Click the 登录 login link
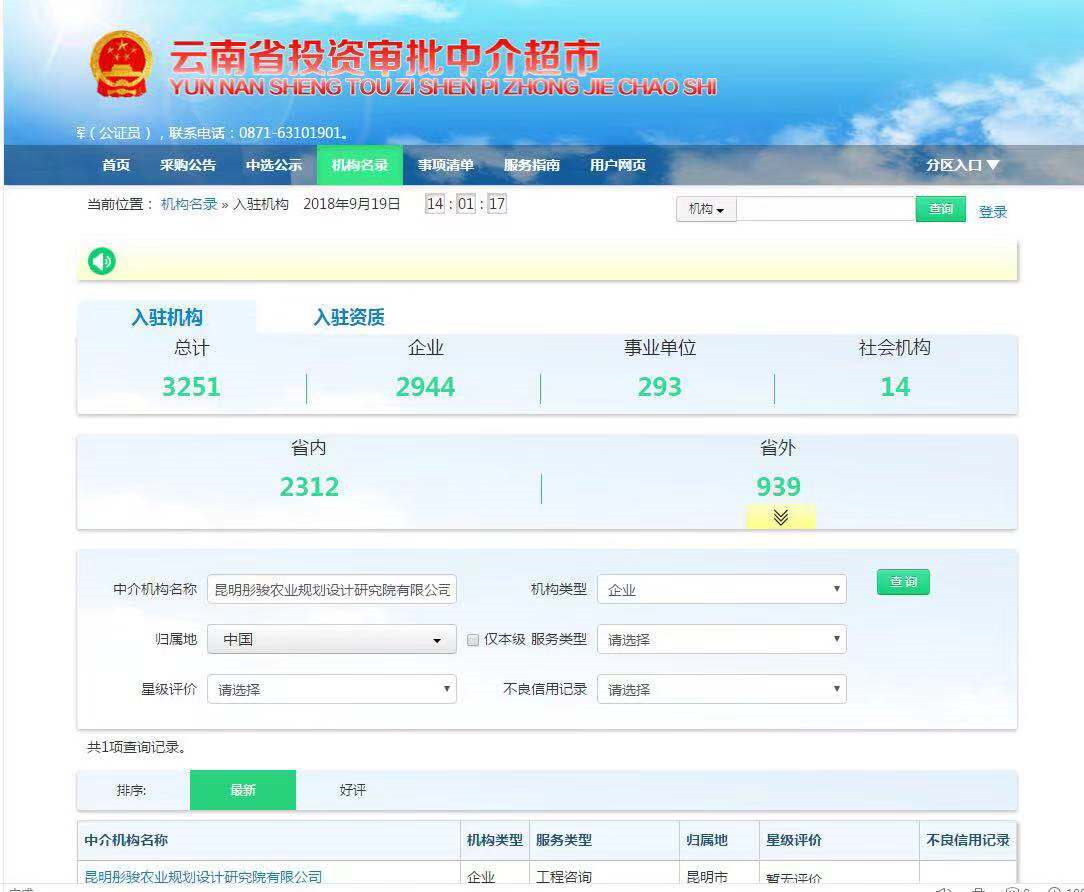Viewport: 1084px width, 892px height. [993, 211]
